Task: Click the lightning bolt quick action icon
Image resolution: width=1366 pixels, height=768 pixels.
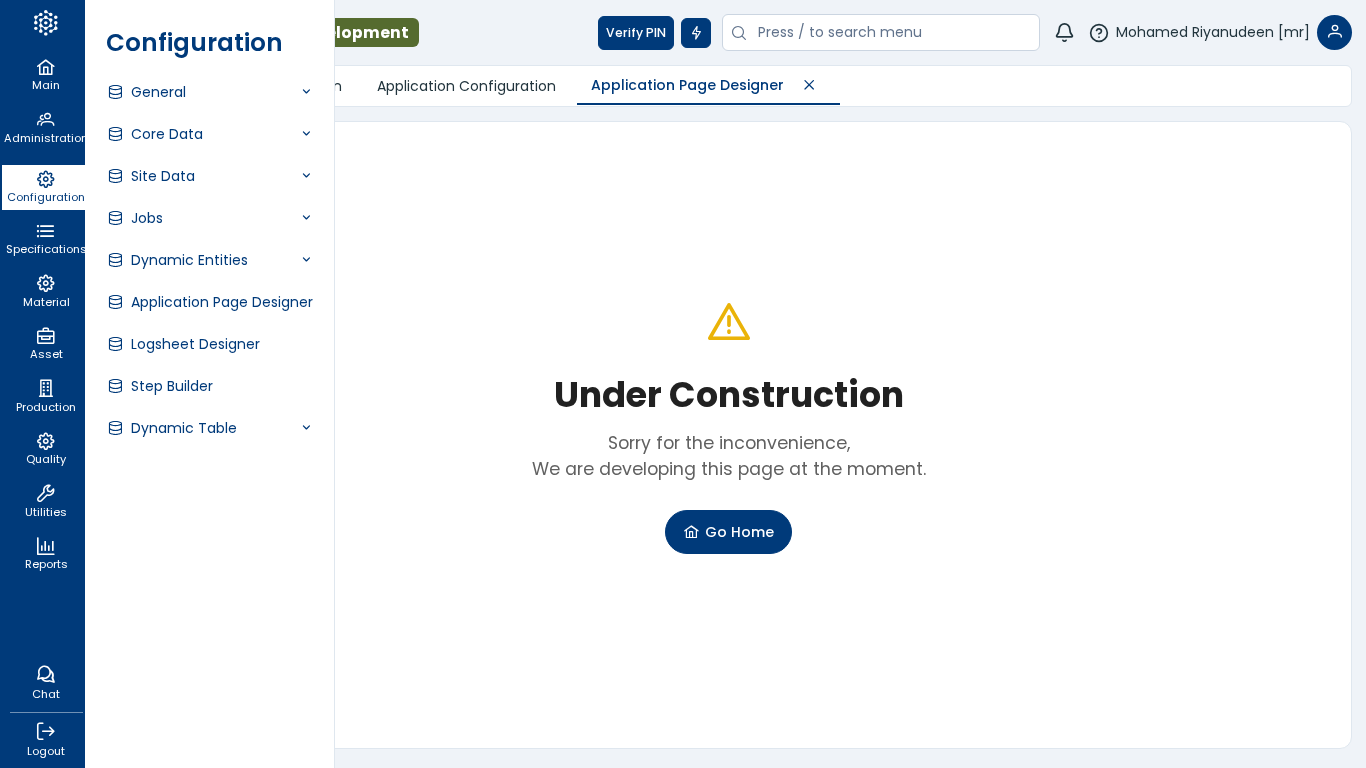Action: click(x=696, y=33)
